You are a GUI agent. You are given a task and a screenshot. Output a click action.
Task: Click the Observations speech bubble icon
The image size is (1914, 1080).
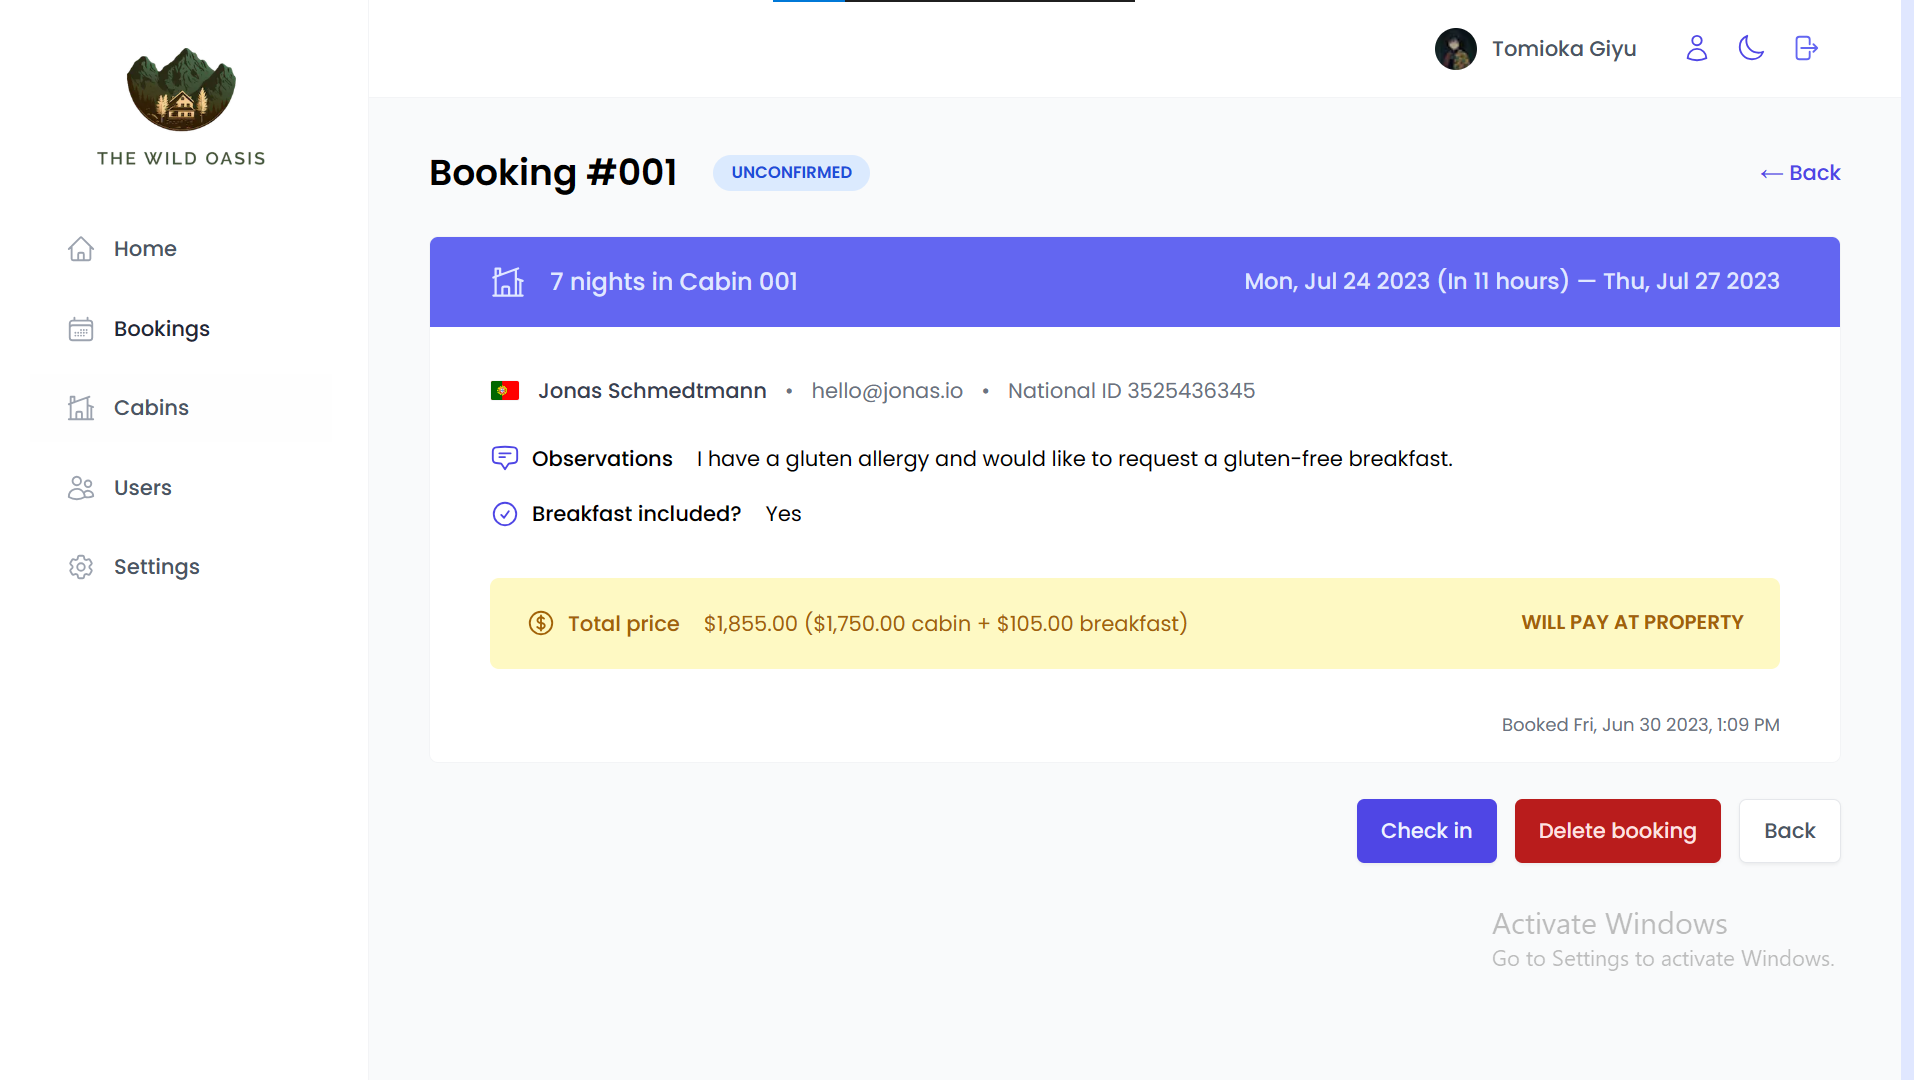(505, 458)
